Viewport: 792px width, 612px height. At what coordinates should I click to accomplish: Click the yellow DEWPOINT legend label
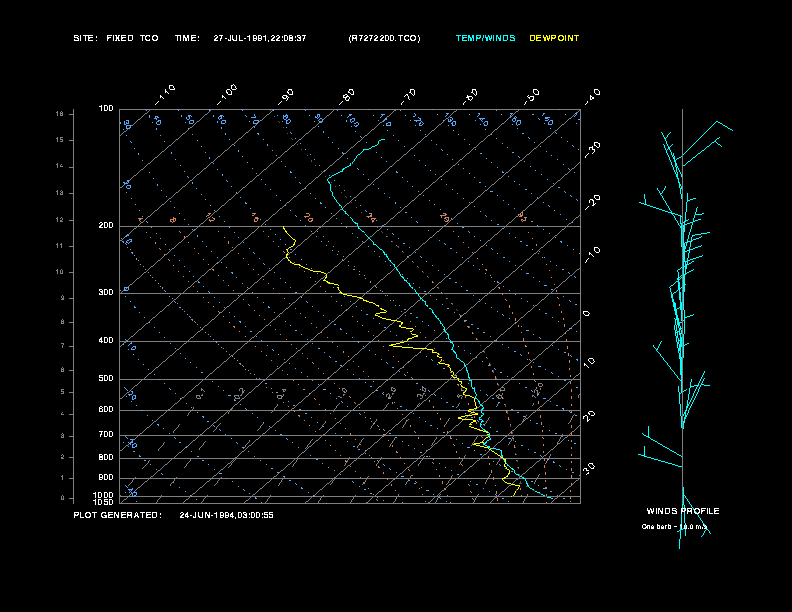point(554,38)
